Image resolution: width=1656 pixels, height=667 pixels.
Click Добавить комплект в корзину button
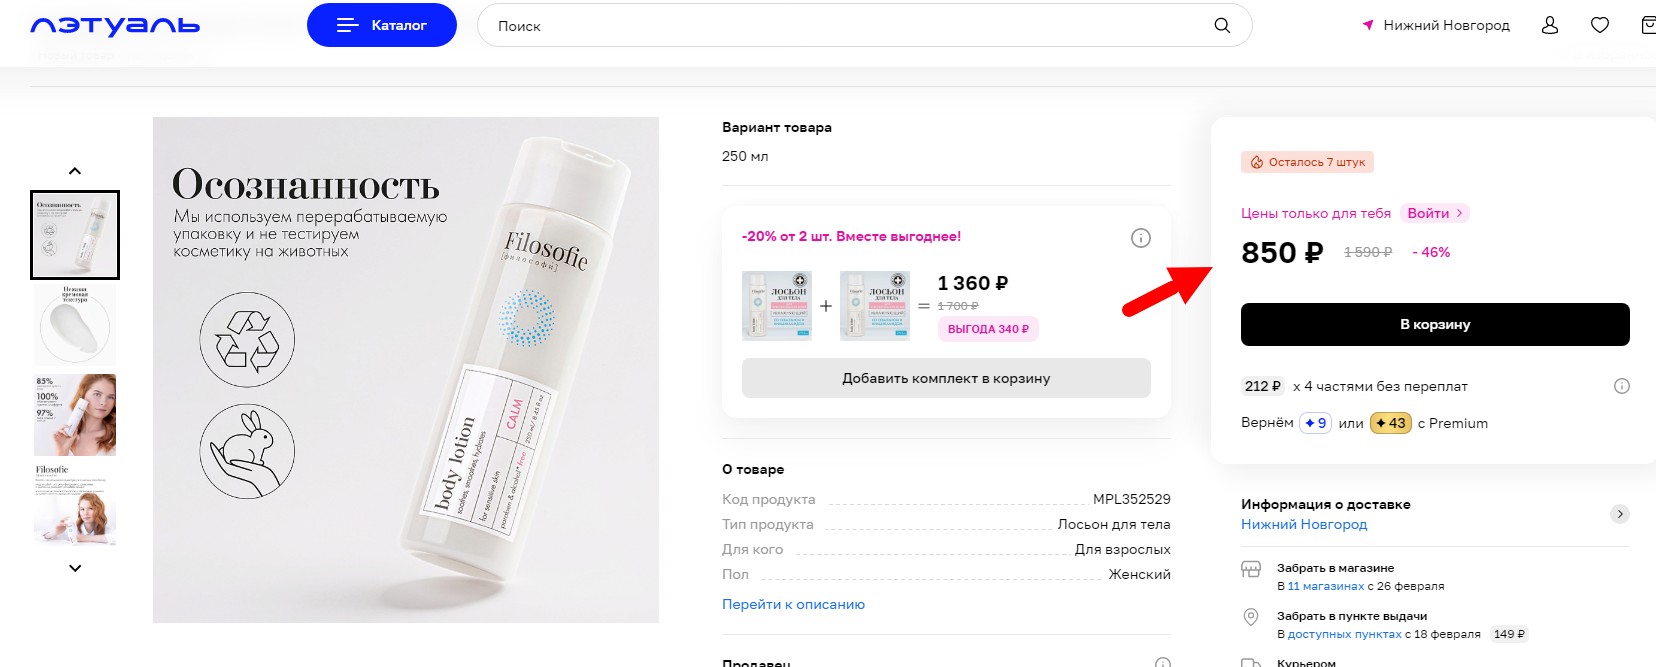click(946, 378)
